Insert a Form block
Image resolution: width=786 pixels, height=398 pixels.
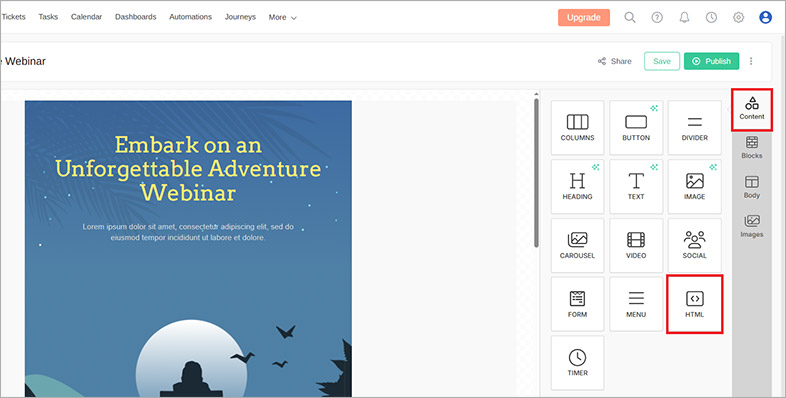pyautogui.click(x=577, y=304)
